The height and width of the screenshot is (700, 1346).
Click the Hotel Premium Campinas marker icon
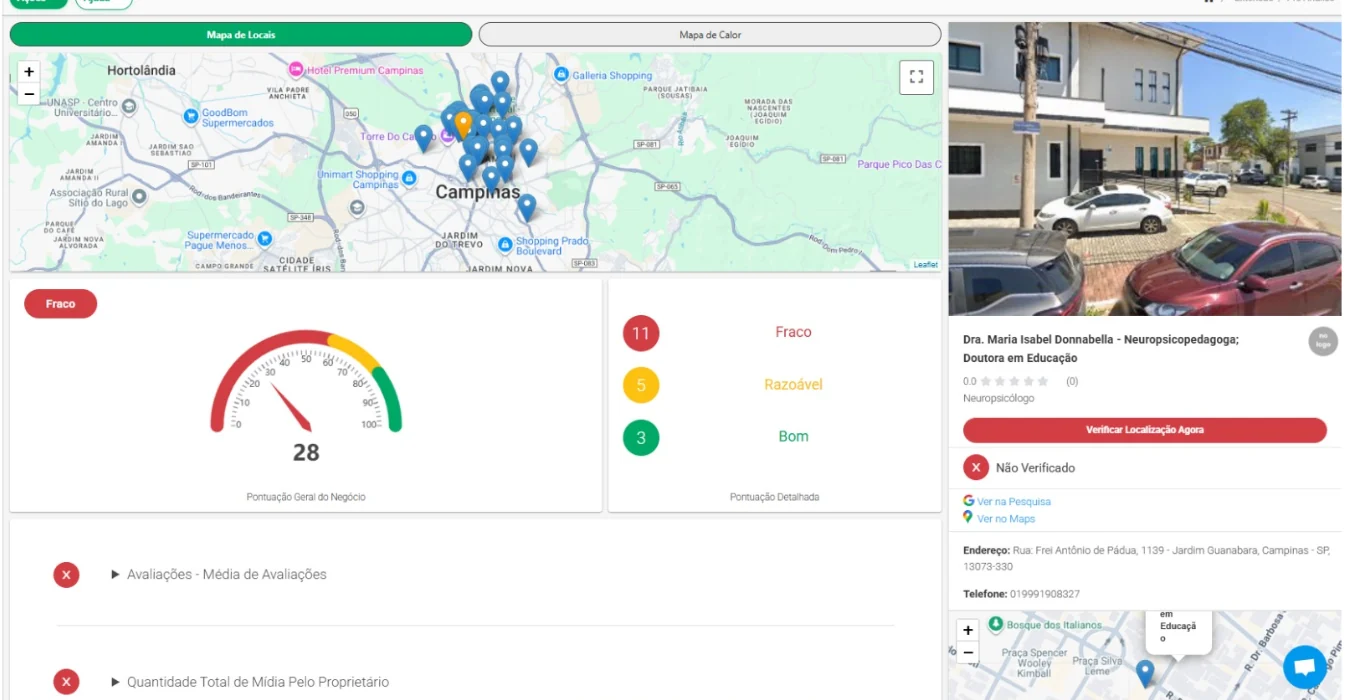[x=295, y=70]
